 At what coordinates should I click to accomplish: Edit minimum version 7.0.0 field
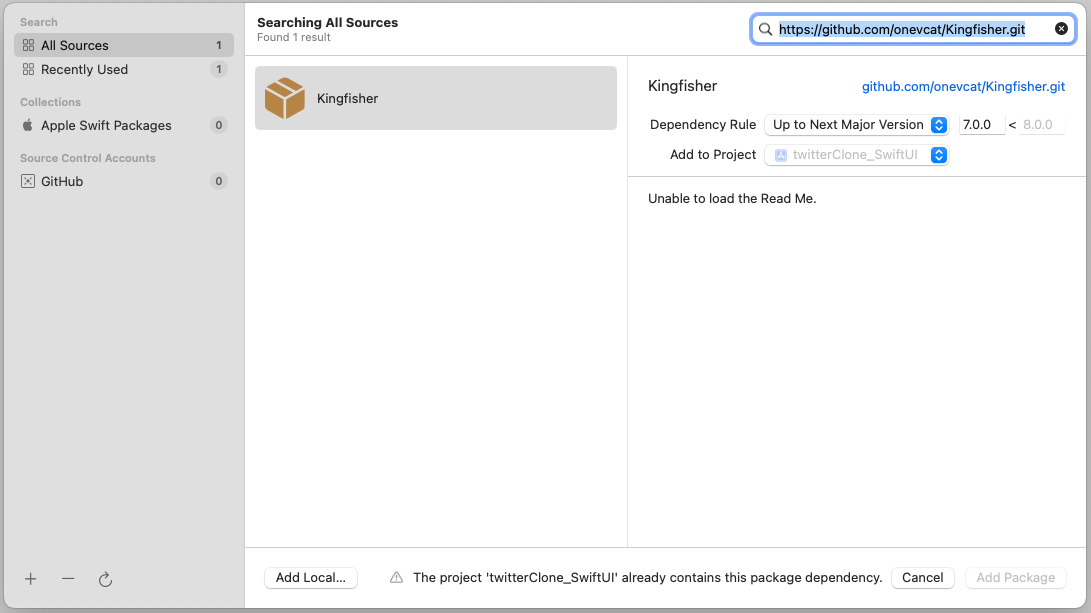(x=981, y=125)
